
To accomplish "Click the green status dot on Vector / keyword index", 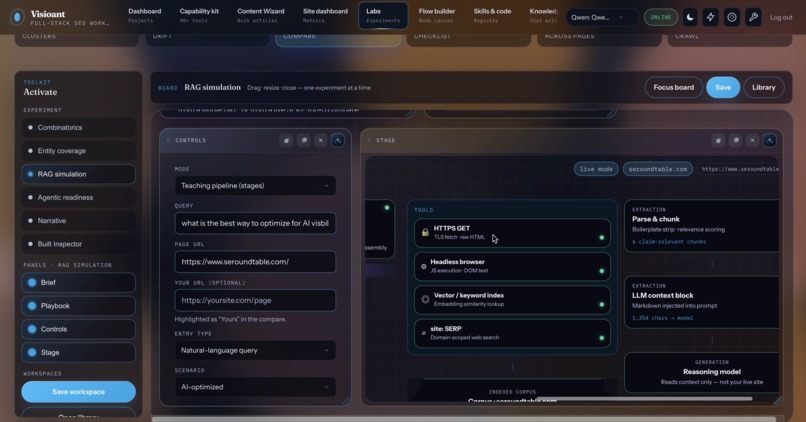I will (x=601, y=304).
